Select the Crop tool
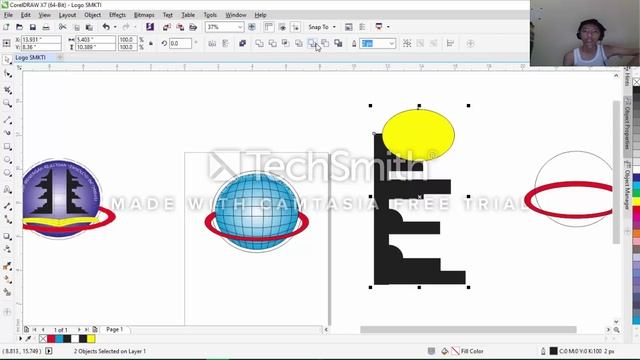Screen dimensions: 640x360 click(x=7, y=89)
